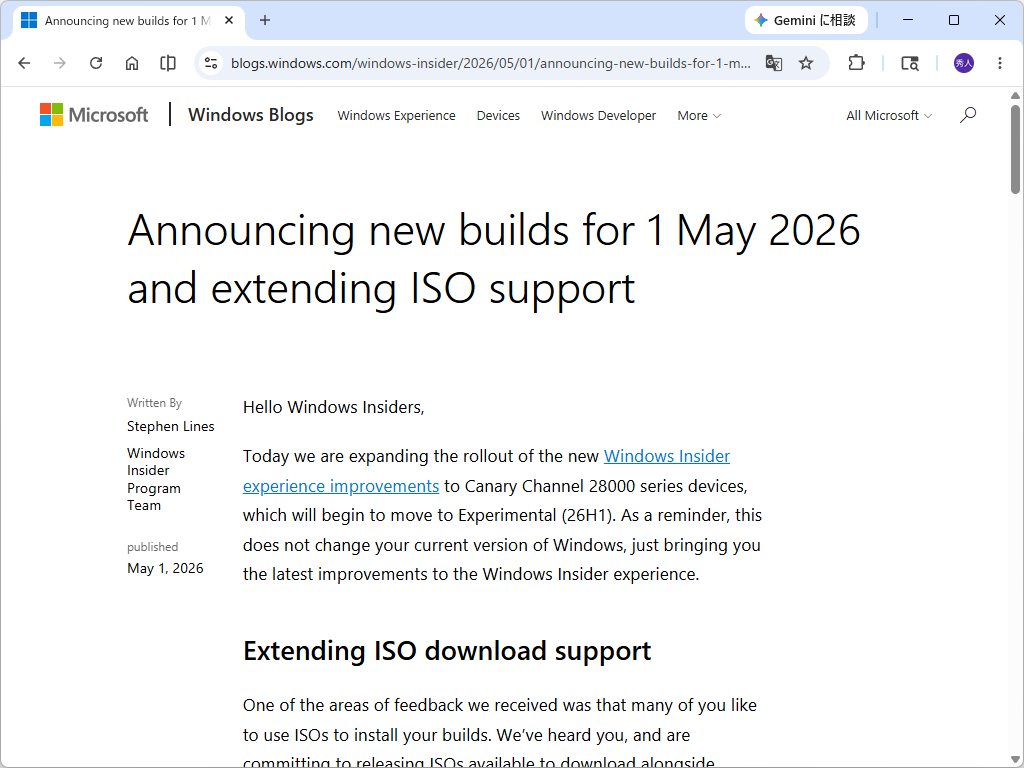Open the user profile avatar

coord(964,63)
